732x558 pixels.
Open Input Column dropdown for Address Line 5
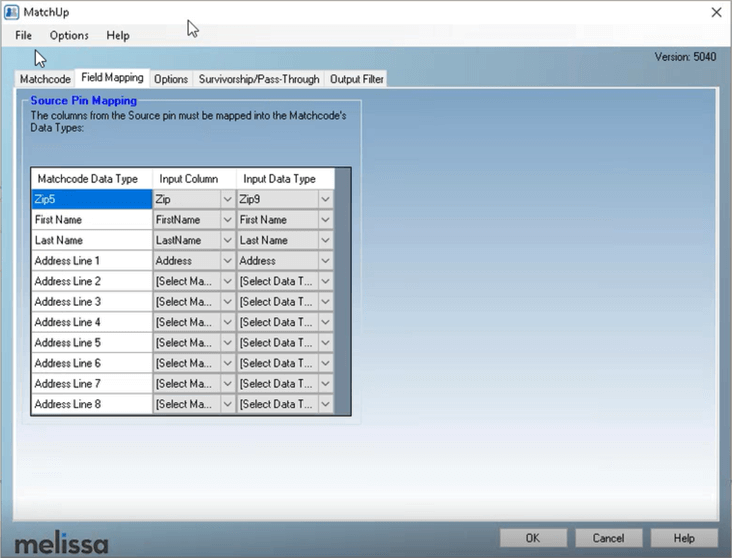tap(227, 343)
